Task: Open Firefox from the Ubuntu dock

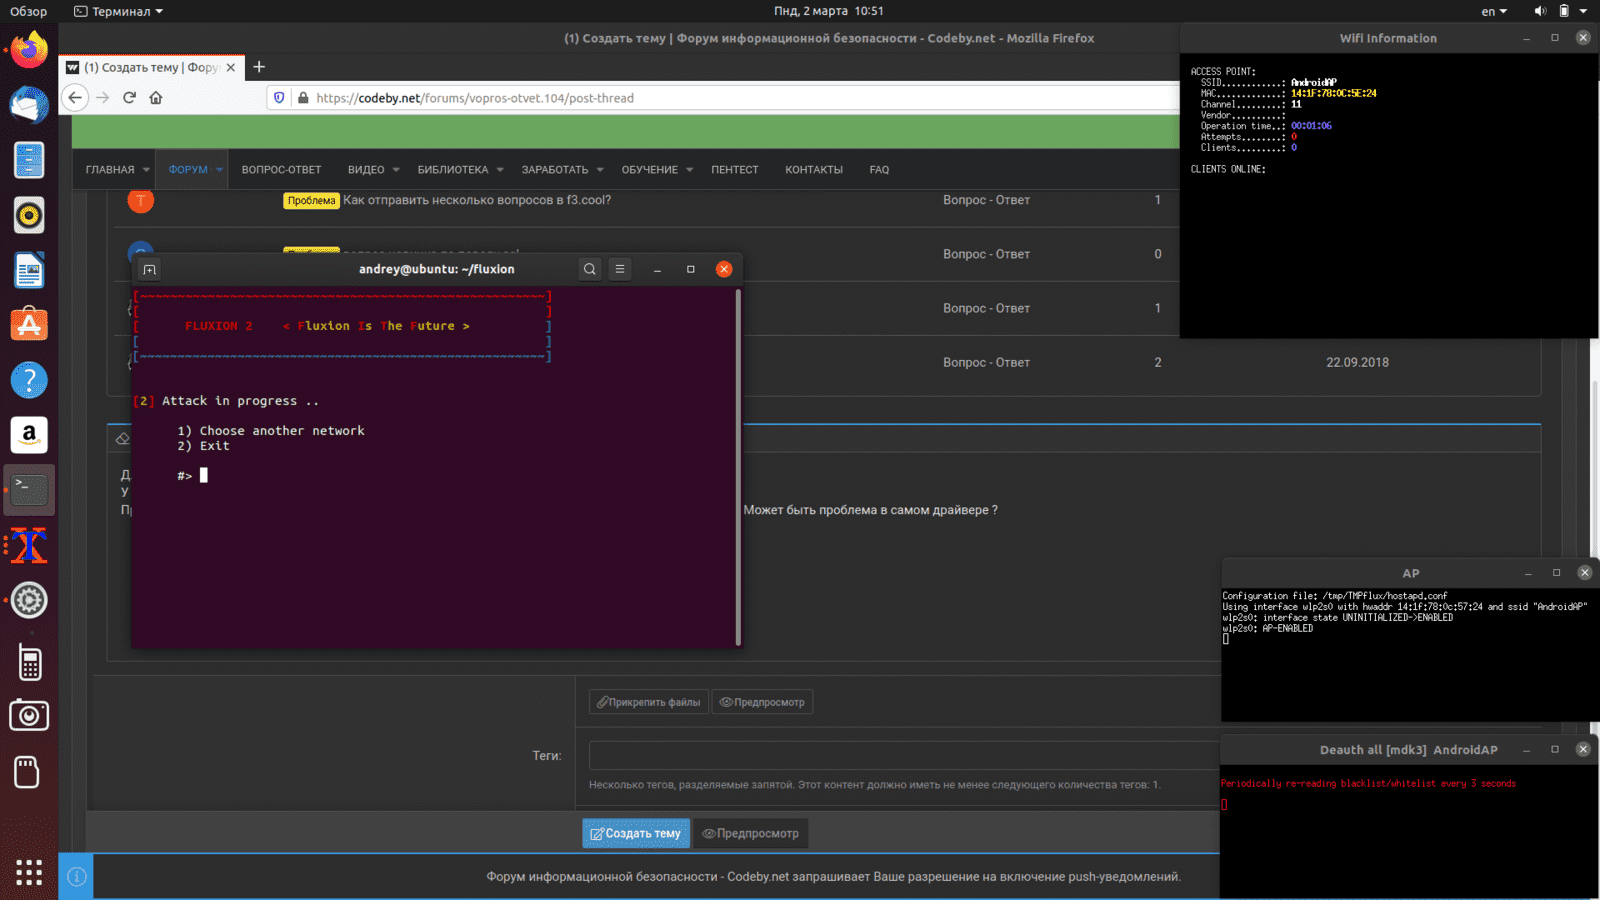Action: (x=29, y=50)
